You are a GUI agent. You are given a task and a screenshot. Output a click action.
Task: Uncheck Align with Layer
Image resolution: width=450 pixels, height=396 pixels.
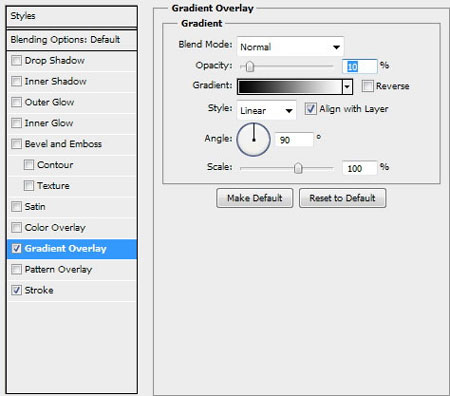[310, 109]
